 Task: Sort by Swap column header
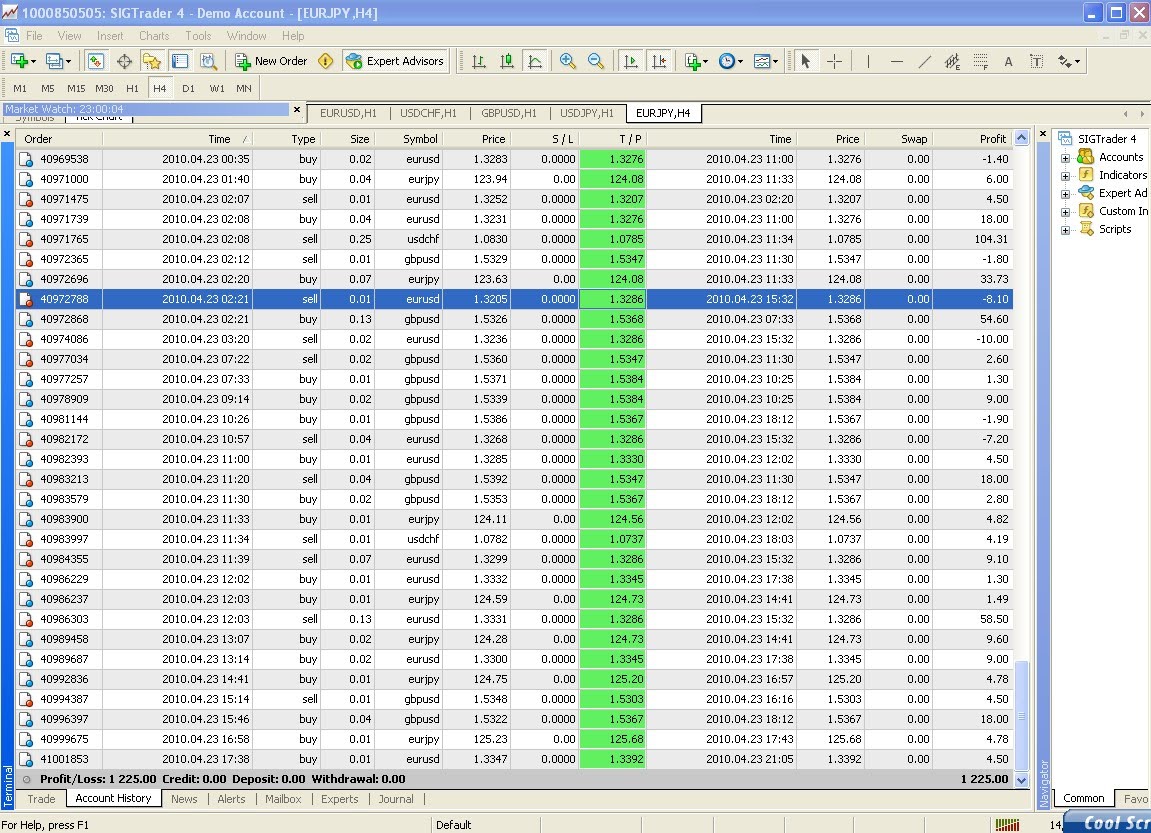[898, 139]
